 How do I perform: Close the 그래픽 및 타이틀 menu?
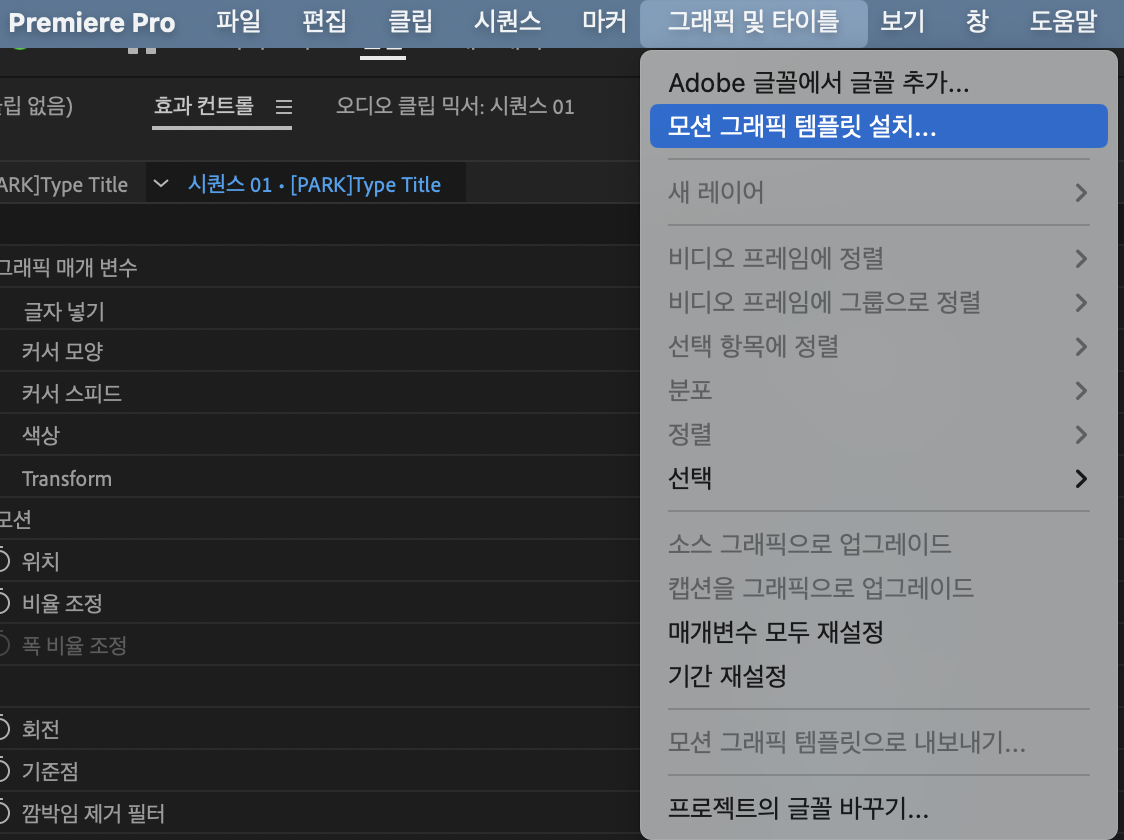click(753, 22)
